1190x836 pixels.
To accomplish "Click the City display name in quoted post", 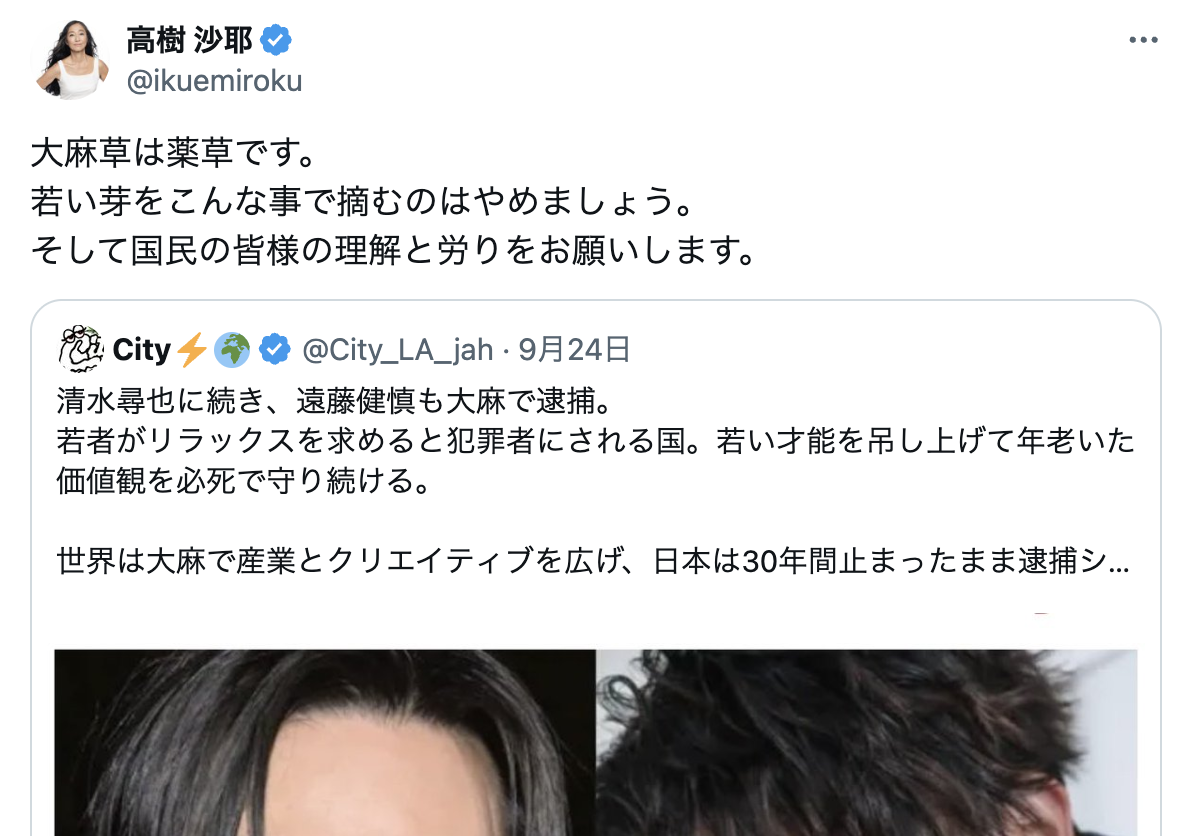I will 142,350.
